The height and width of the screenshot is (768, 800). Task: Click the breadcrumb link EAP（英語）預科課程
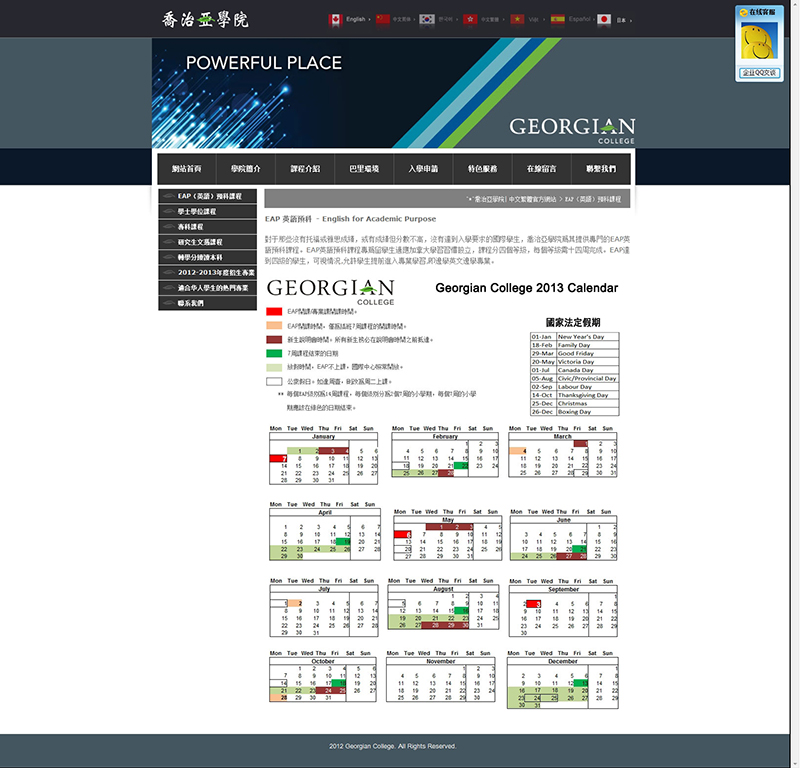click(593, 200)
